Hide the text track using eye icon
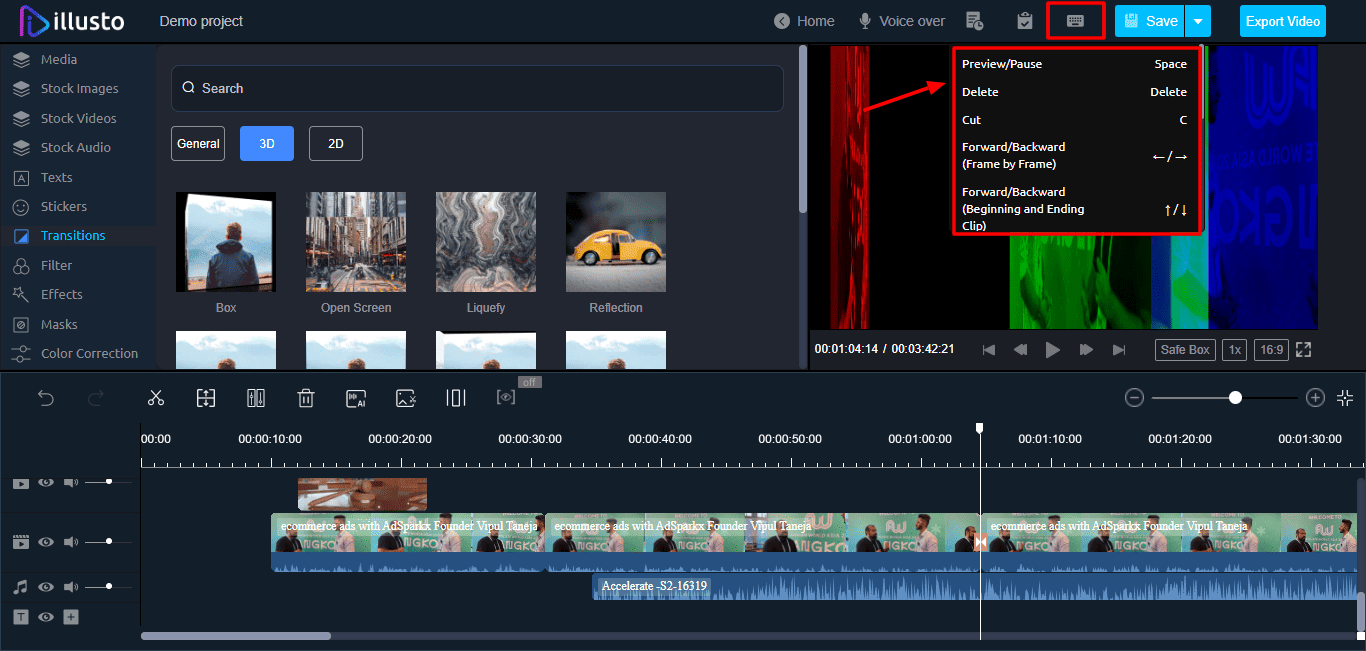This screenshot has height=651, width=1366. point(46,617)
